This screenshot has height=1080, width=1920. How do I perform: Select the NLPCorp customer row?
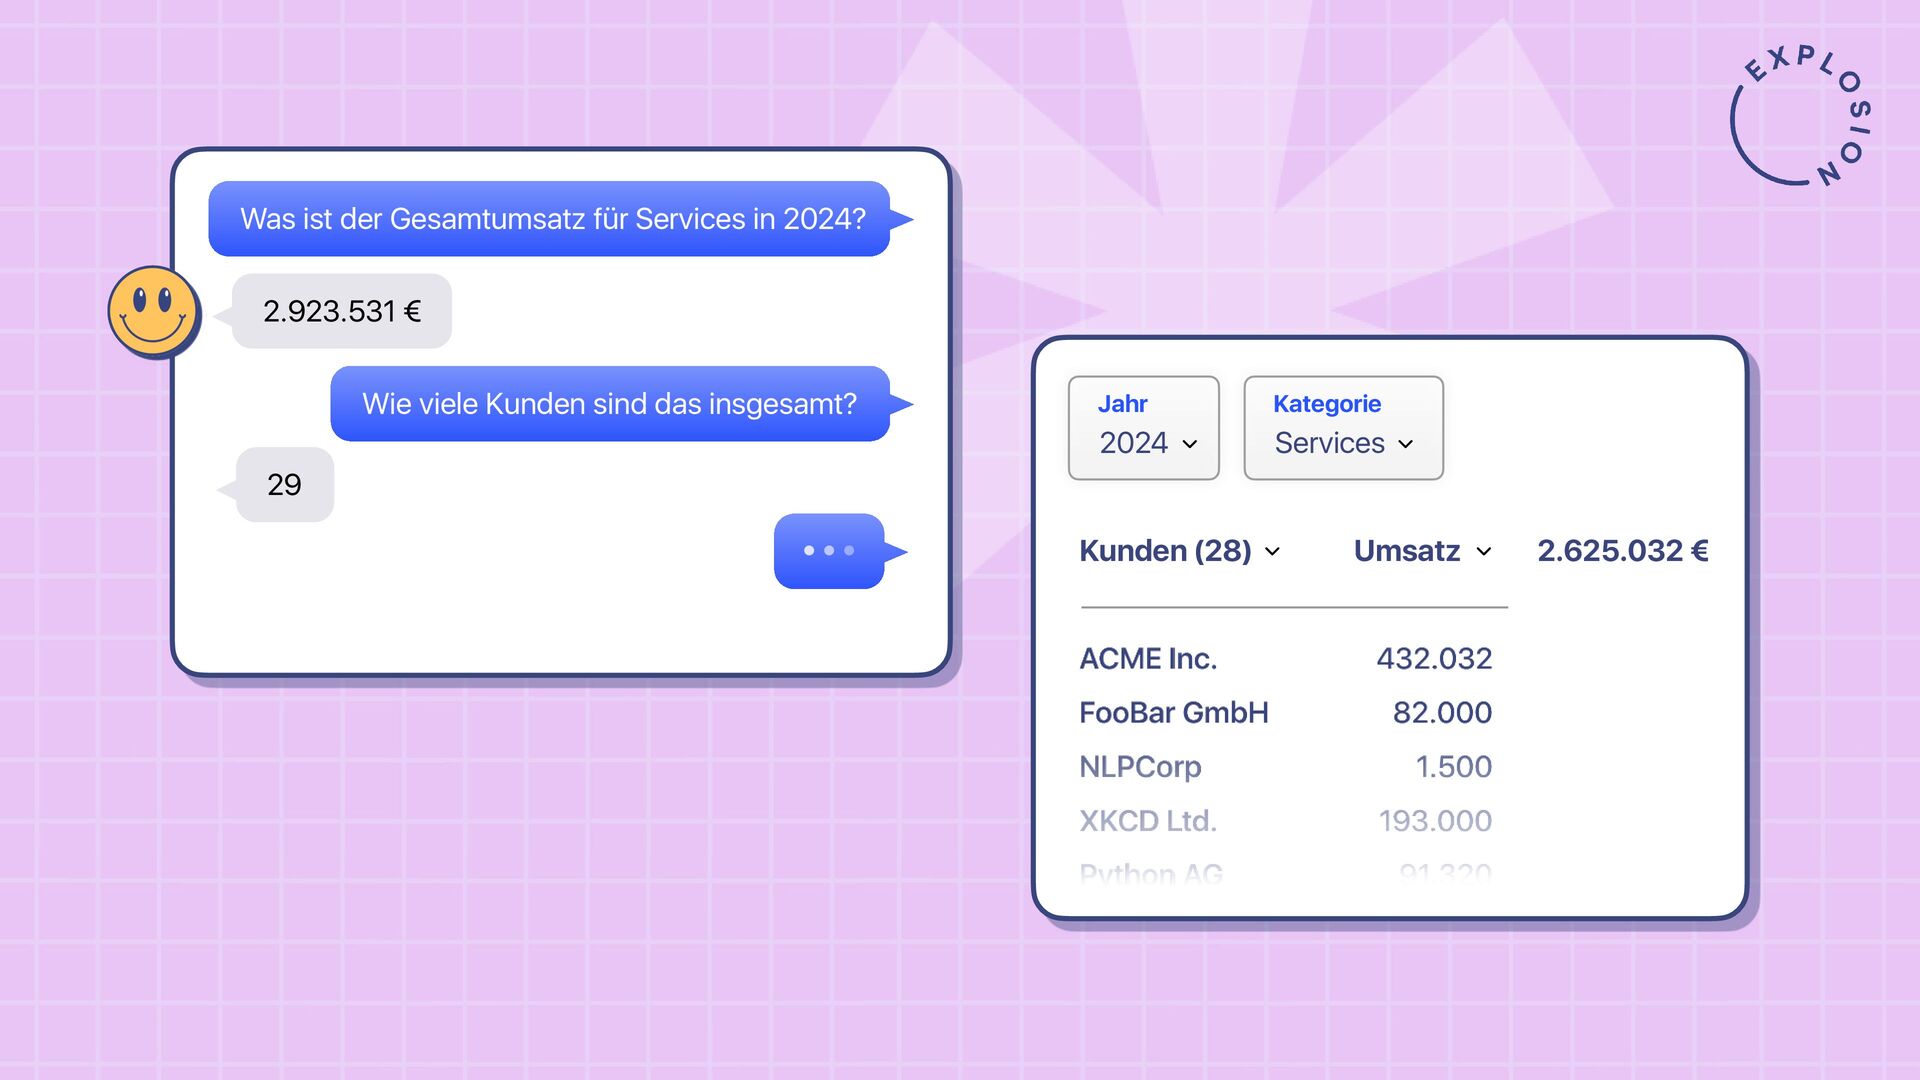(1140, 767)
